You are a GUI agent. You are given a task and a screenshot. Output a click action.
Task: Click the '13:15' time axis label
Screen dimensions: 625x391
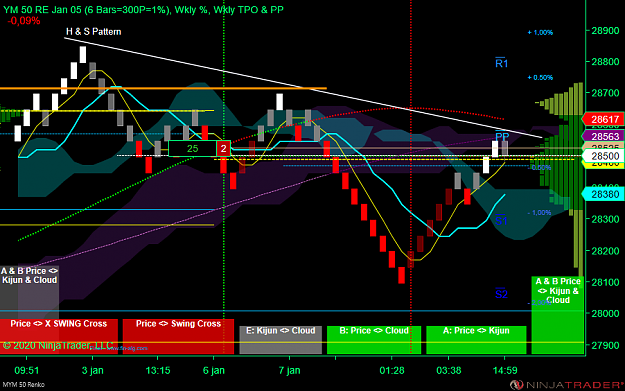coord(158,371)
